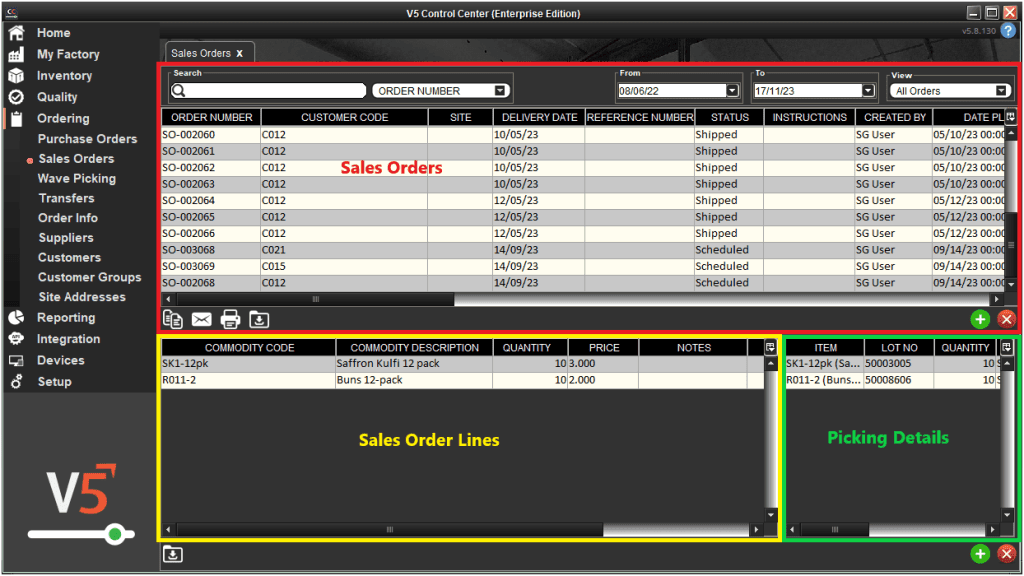The width and height of the screenshot is (1024, 576).
Task: Change the View from All Orders
Action: pos(1001,90)
